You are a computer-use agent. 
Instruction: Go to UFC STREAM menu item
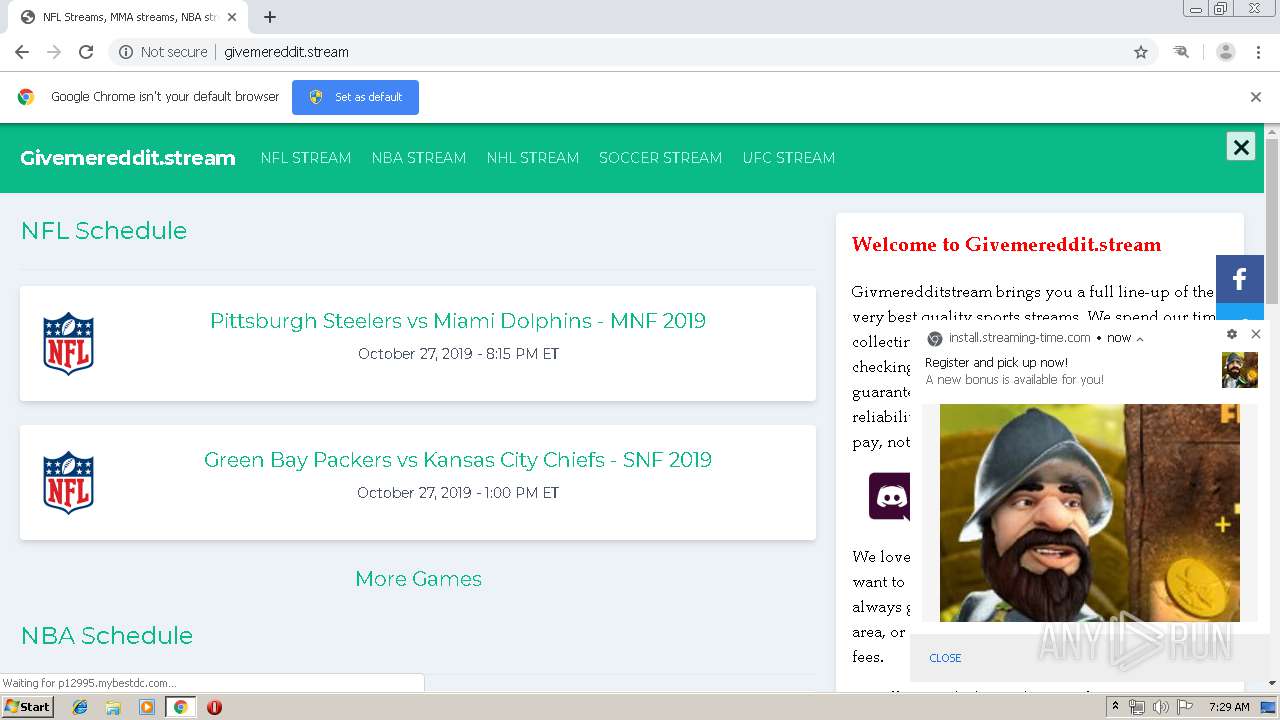point(789,158)
